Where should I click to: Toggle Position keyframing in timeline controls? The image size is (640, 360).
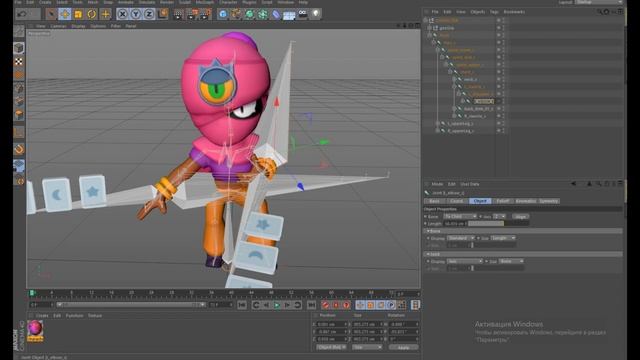click(360, 305)
